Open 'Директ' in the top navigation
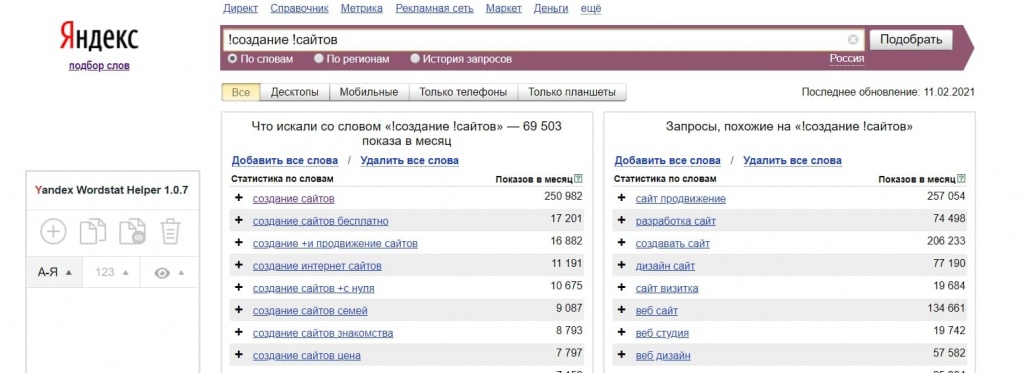 pos(240,8)
